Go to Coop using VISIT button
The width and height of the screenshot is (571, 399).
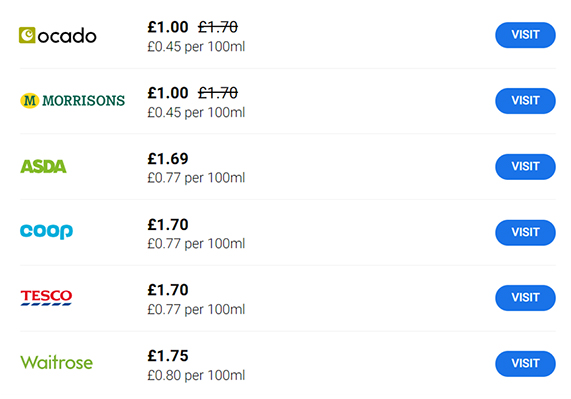(x=525, y=233)
